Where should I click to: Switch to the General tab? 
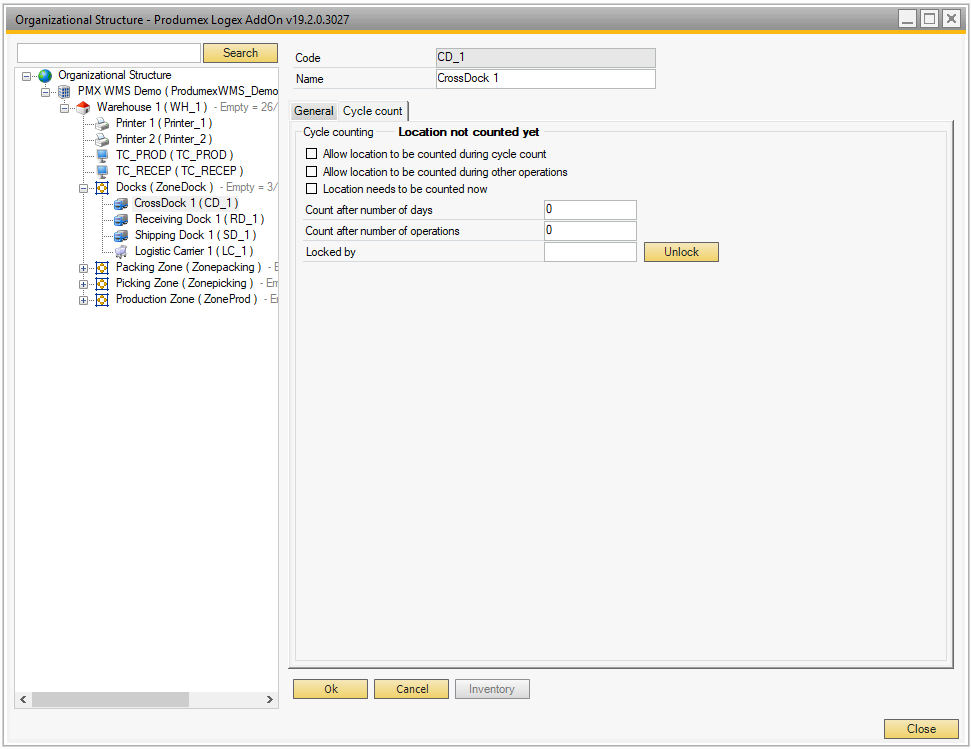(x=314, y=111)
